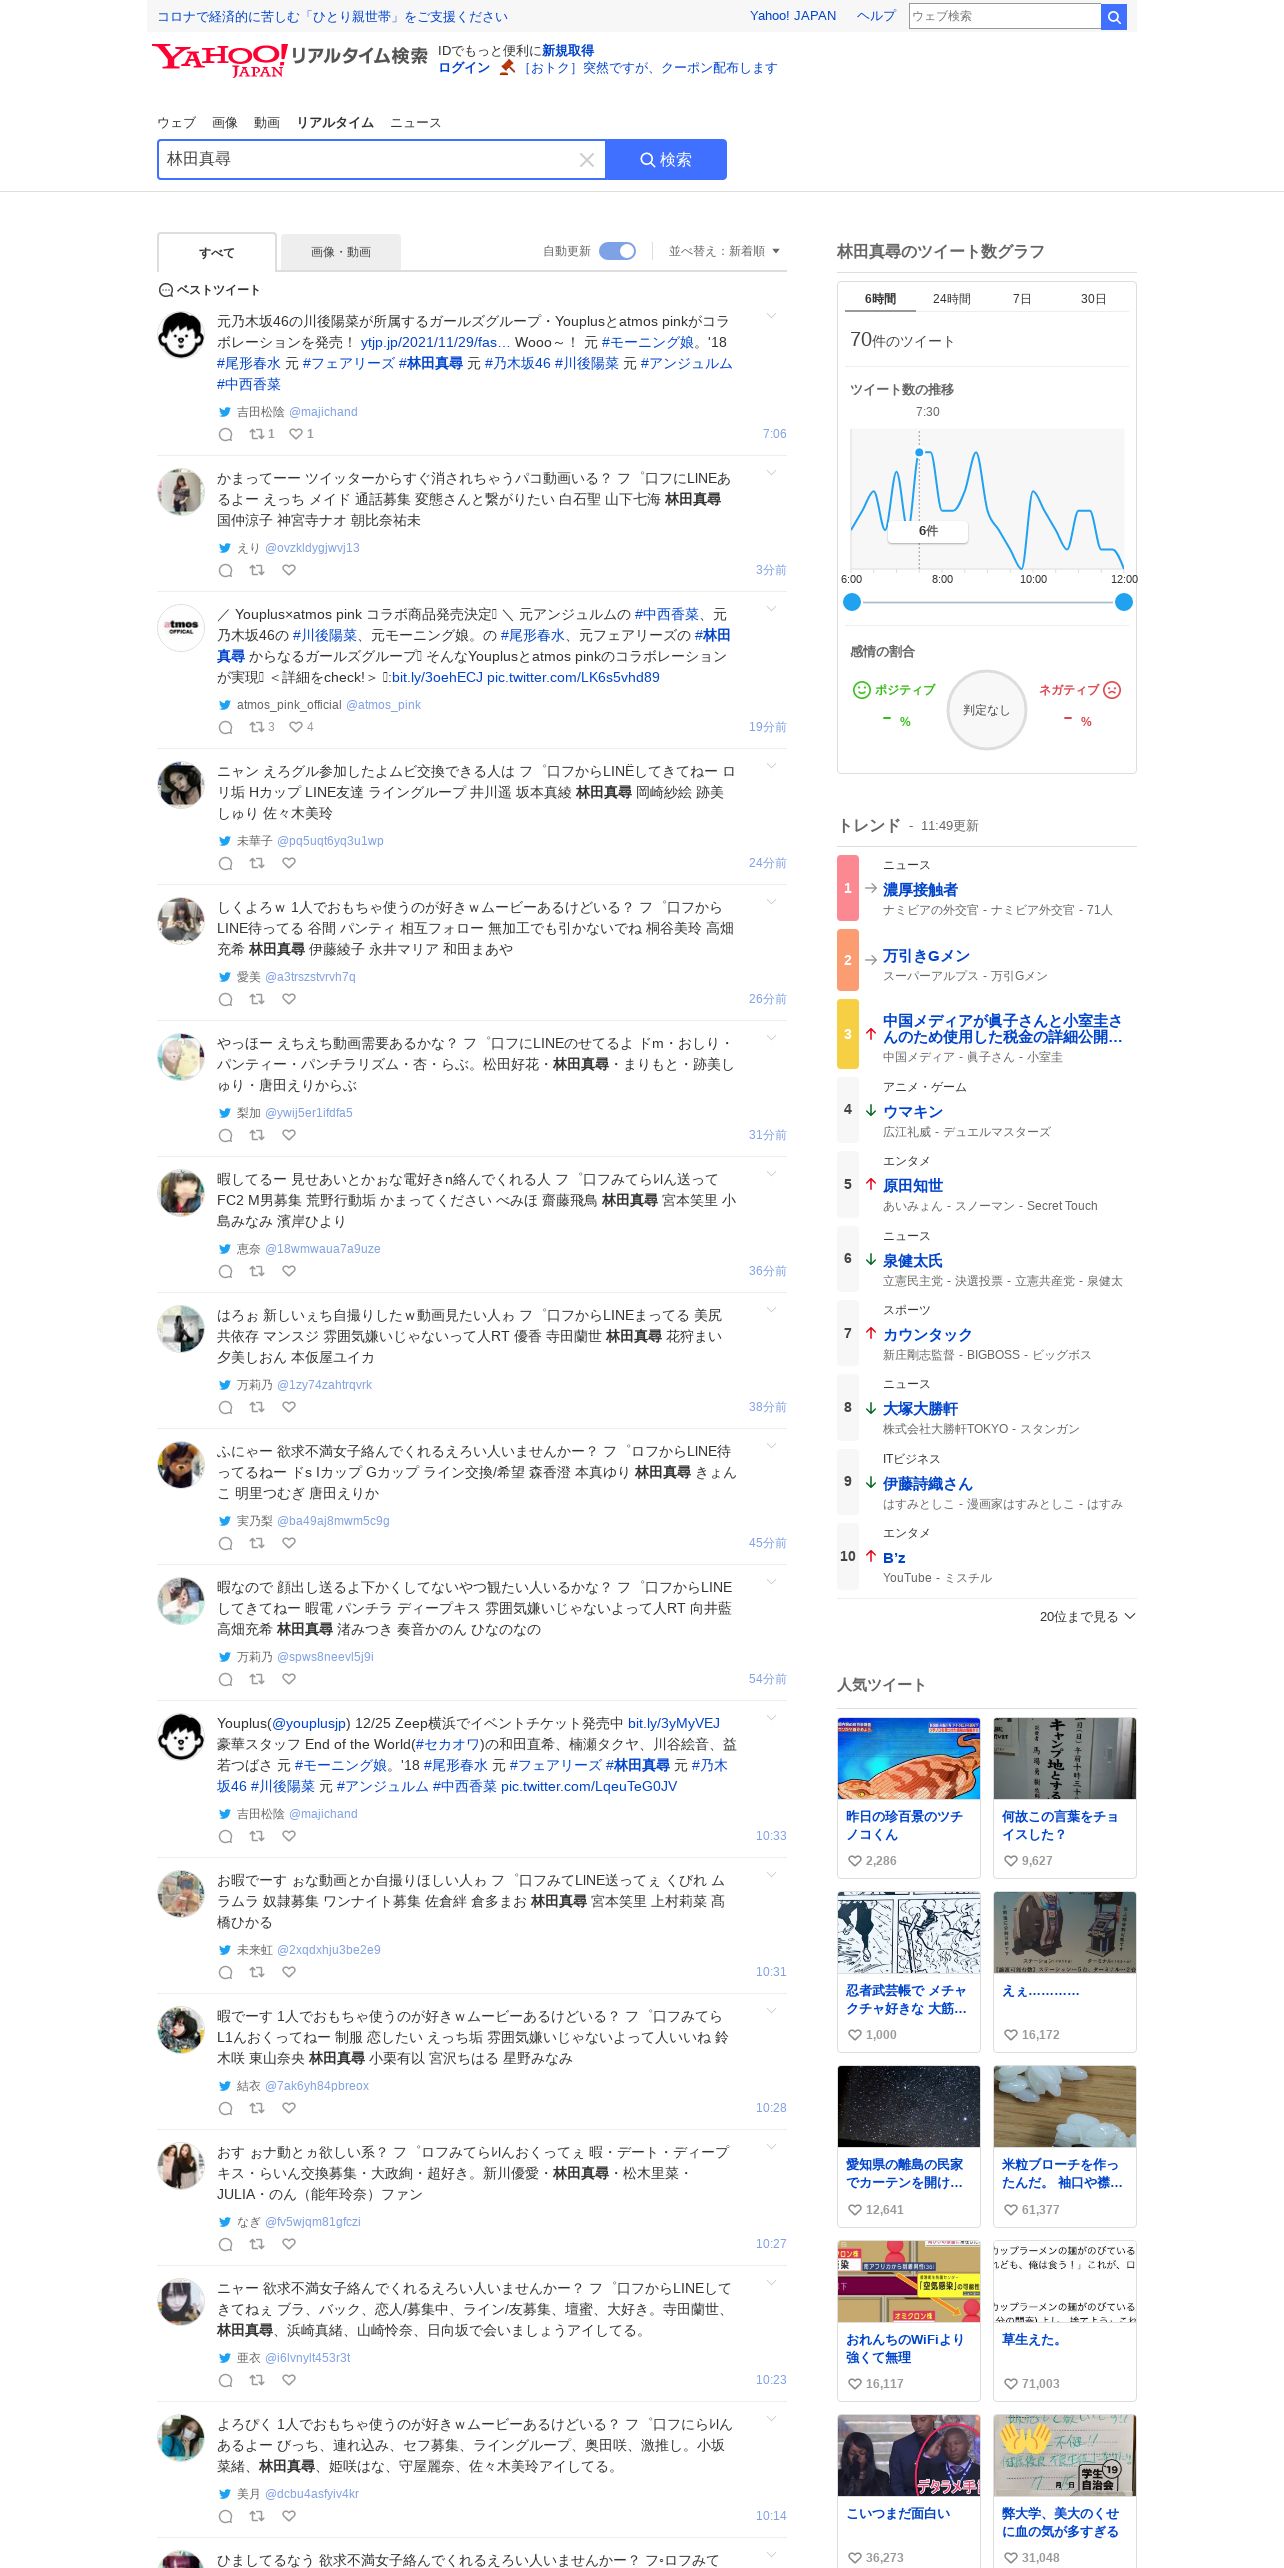Click the 新規取得 link
This screenshot has height=2568, width=1284.
(568, 51)
